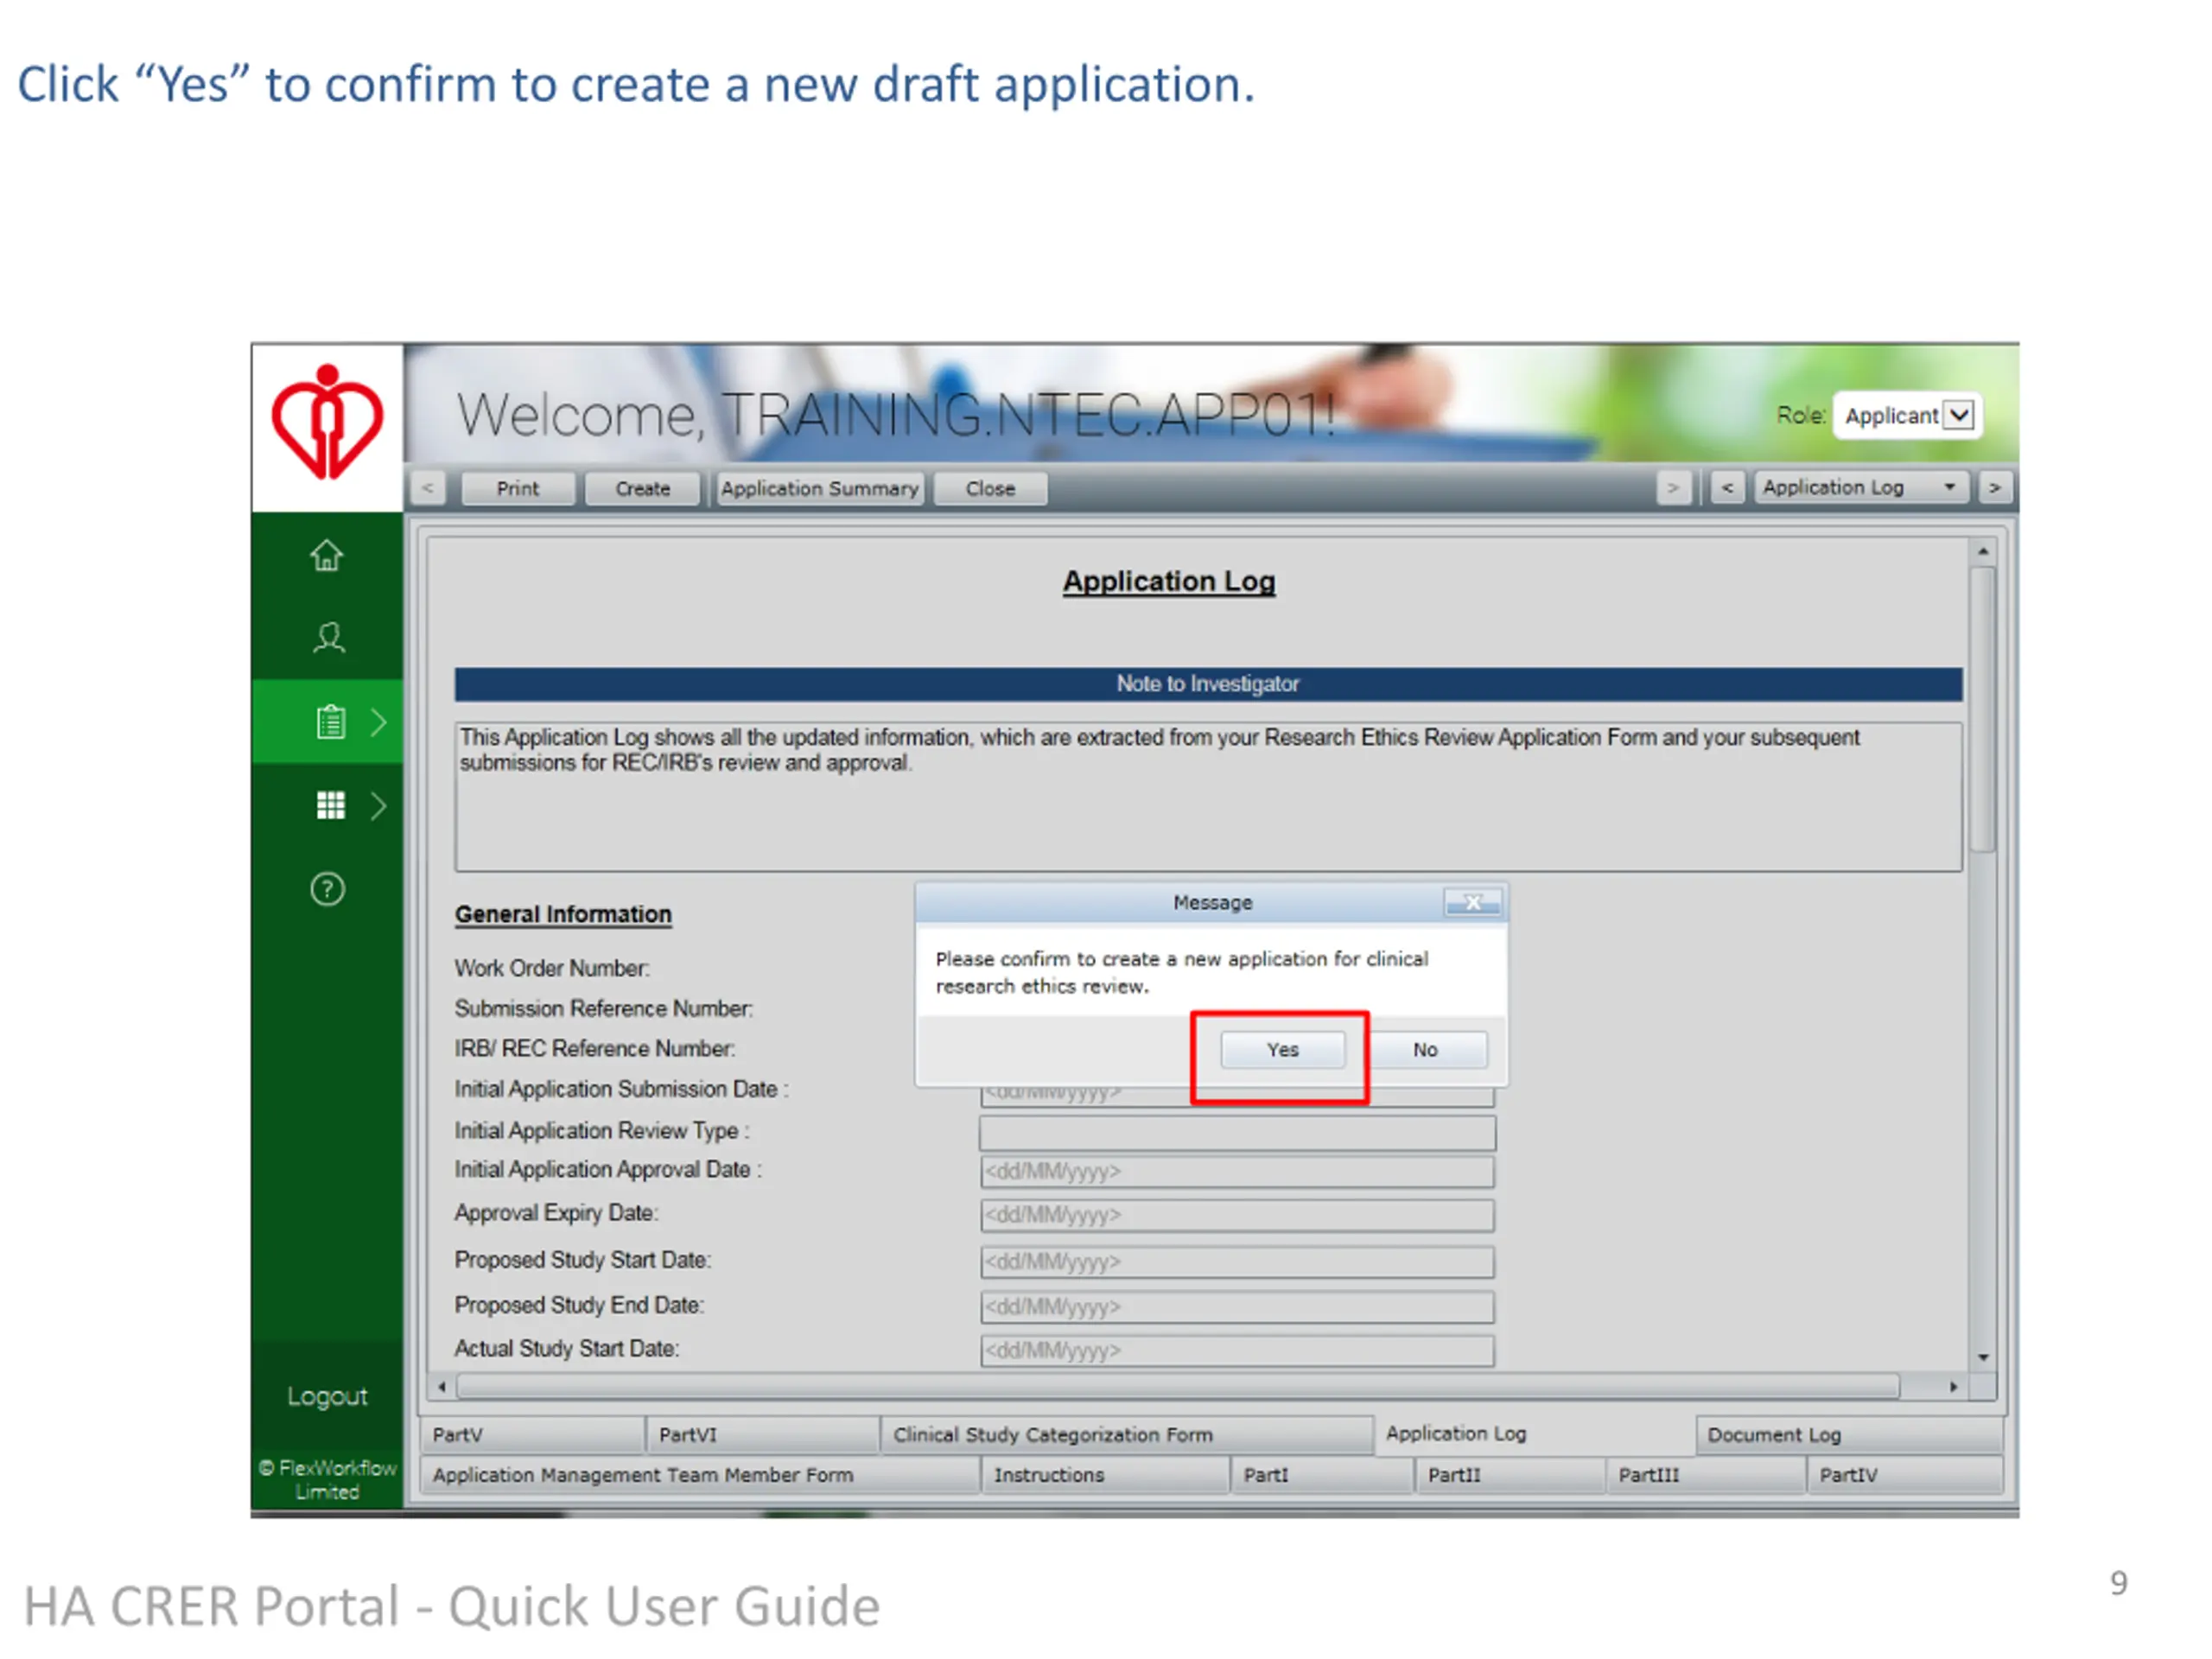Select the clipboard applications sidebar icon

[330, 721]
